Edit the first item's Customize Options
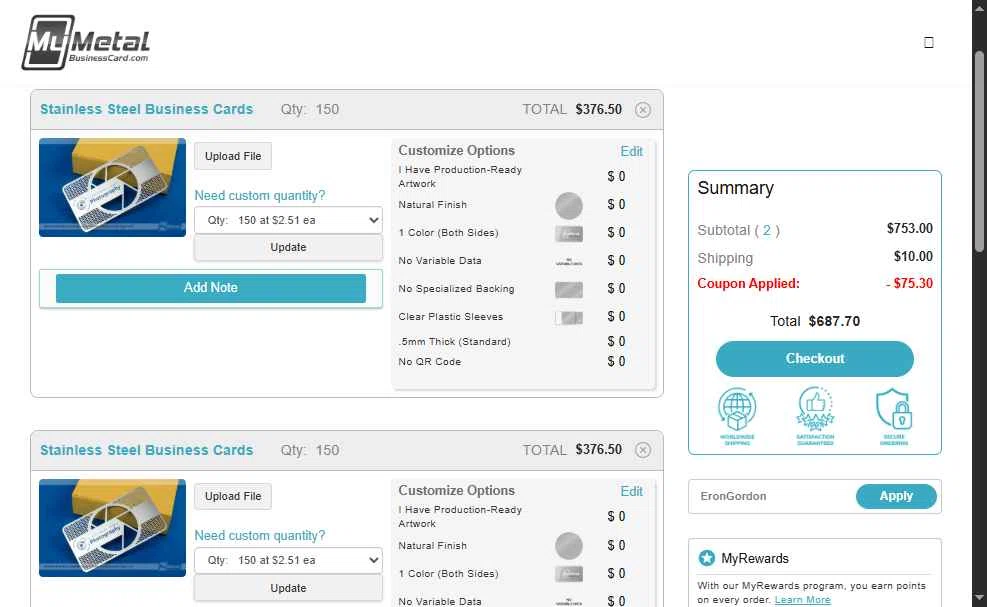Image resolution: width=987 pixels, height=607 pixels. point(631,151)
